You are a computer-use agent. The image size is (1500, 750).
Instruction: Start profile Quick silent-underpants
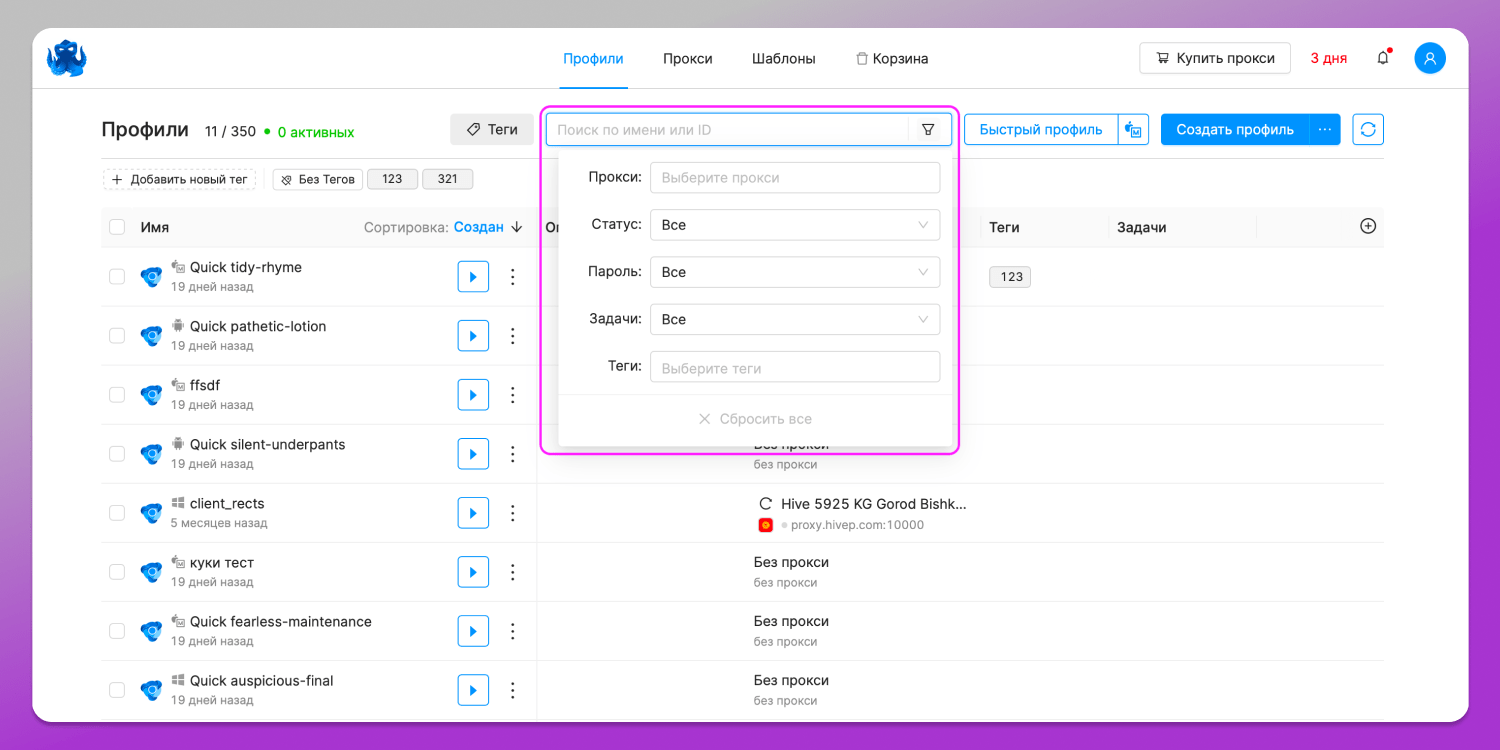point(473,453)
